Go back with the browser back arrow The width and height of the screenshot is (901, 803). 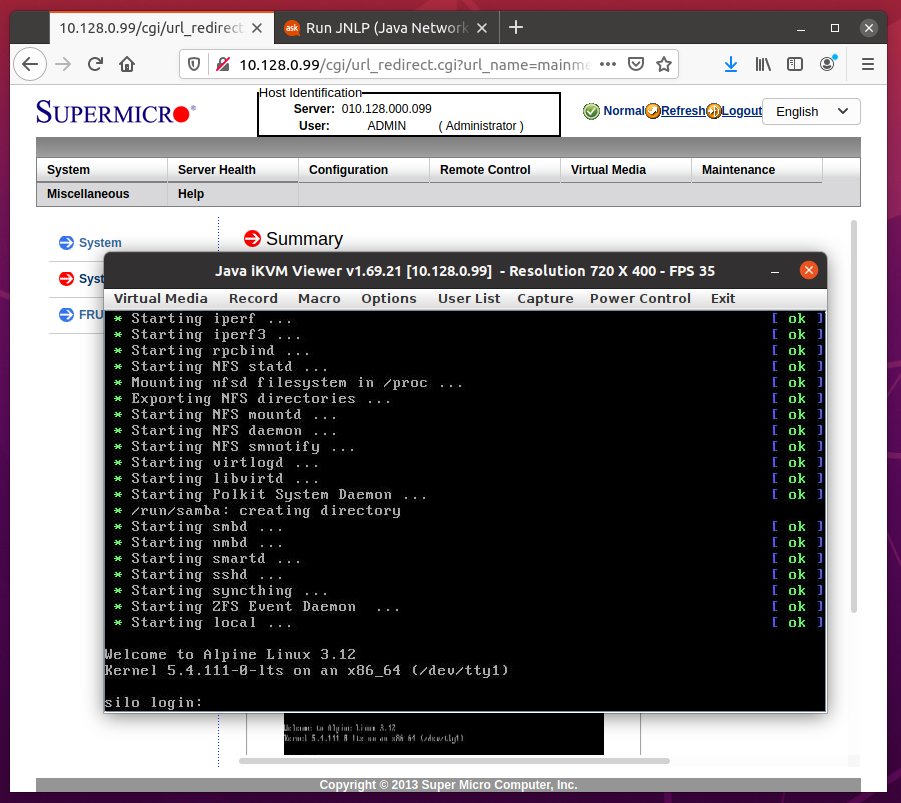click(x=30, y=64)
